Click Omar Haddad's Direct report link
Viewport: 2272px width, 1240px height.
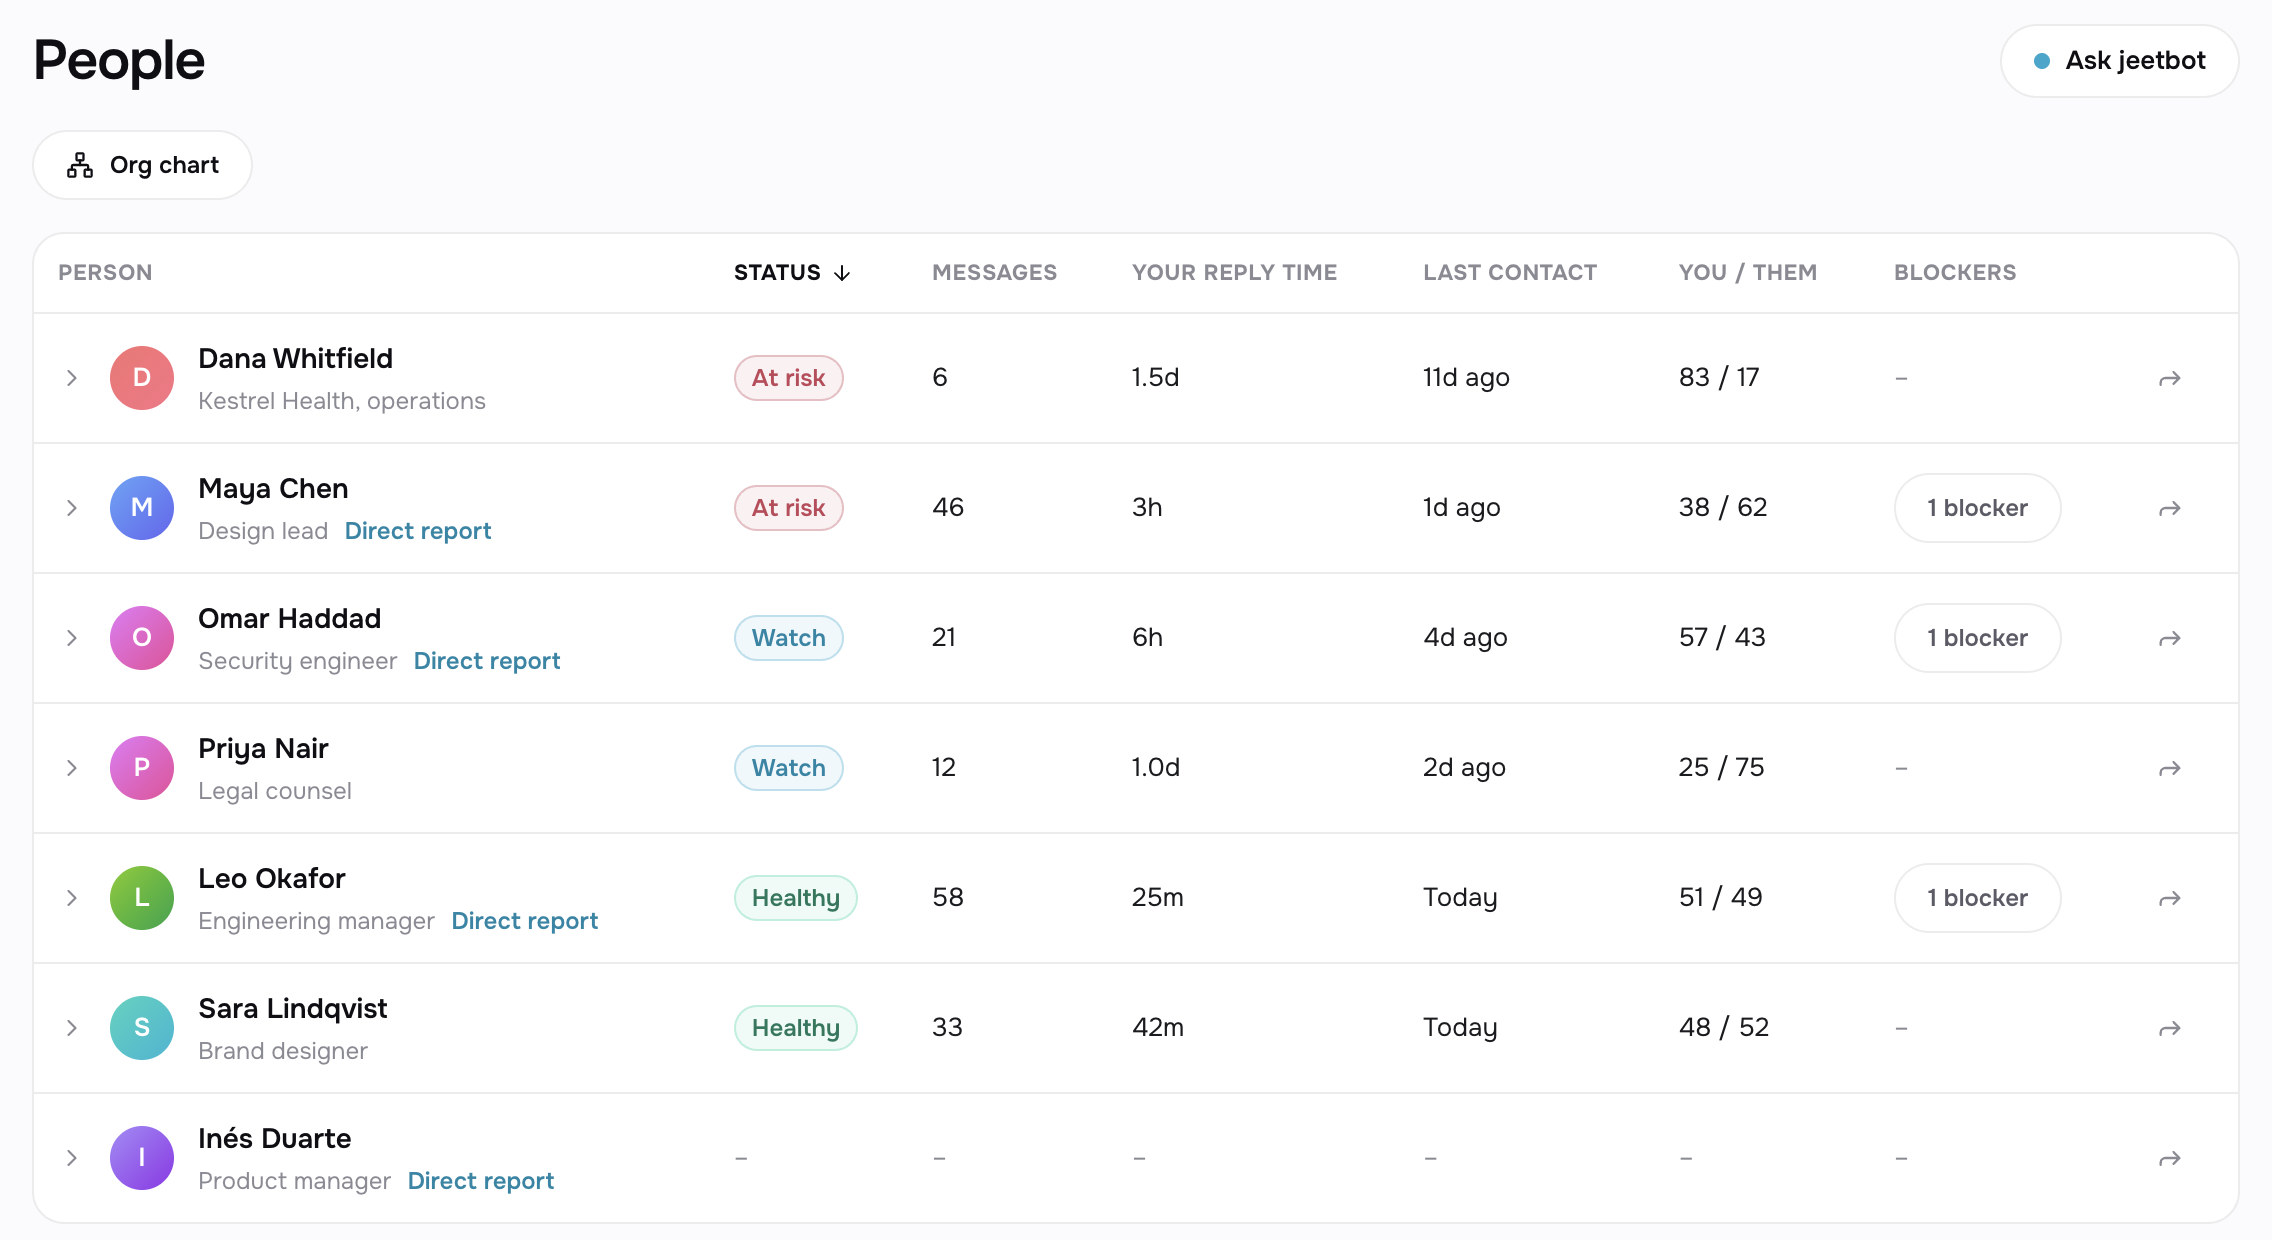pyautogui.click(x=487, y=661)
